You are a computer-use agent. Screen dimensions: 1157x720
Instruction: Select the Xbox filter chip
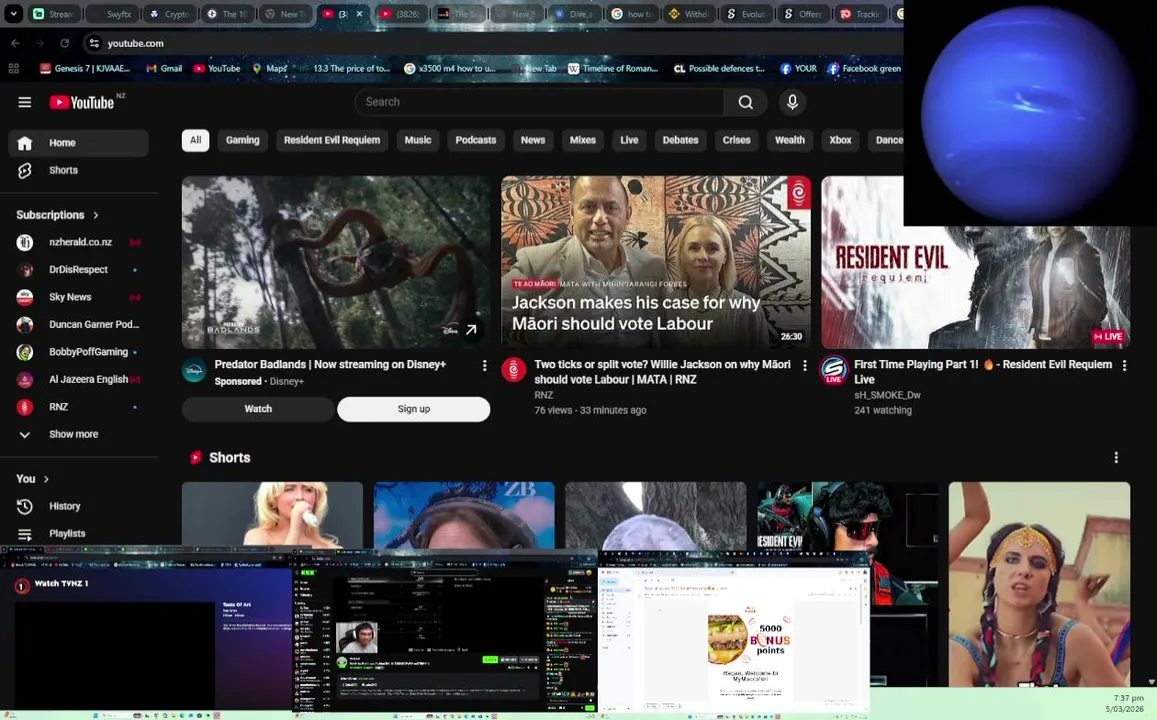[840, 140]
